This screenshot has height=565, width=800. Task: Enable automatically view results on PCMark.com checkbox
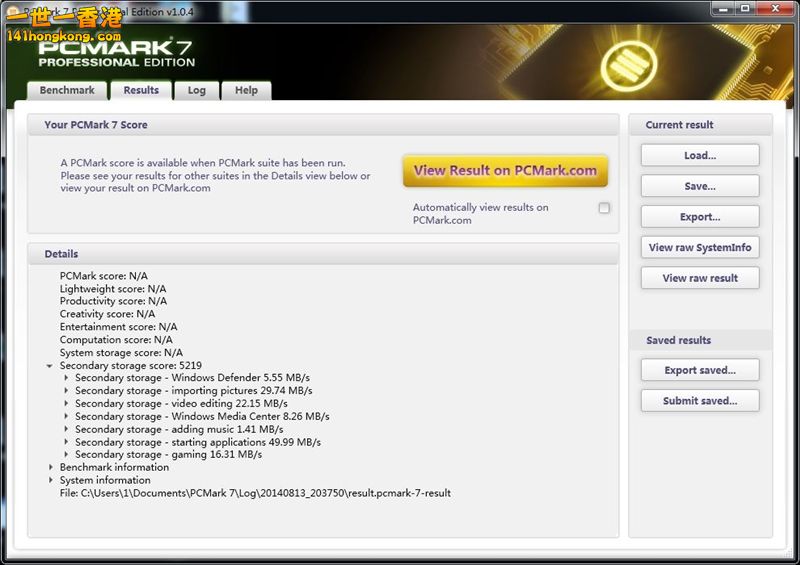(x=604, y=208)
